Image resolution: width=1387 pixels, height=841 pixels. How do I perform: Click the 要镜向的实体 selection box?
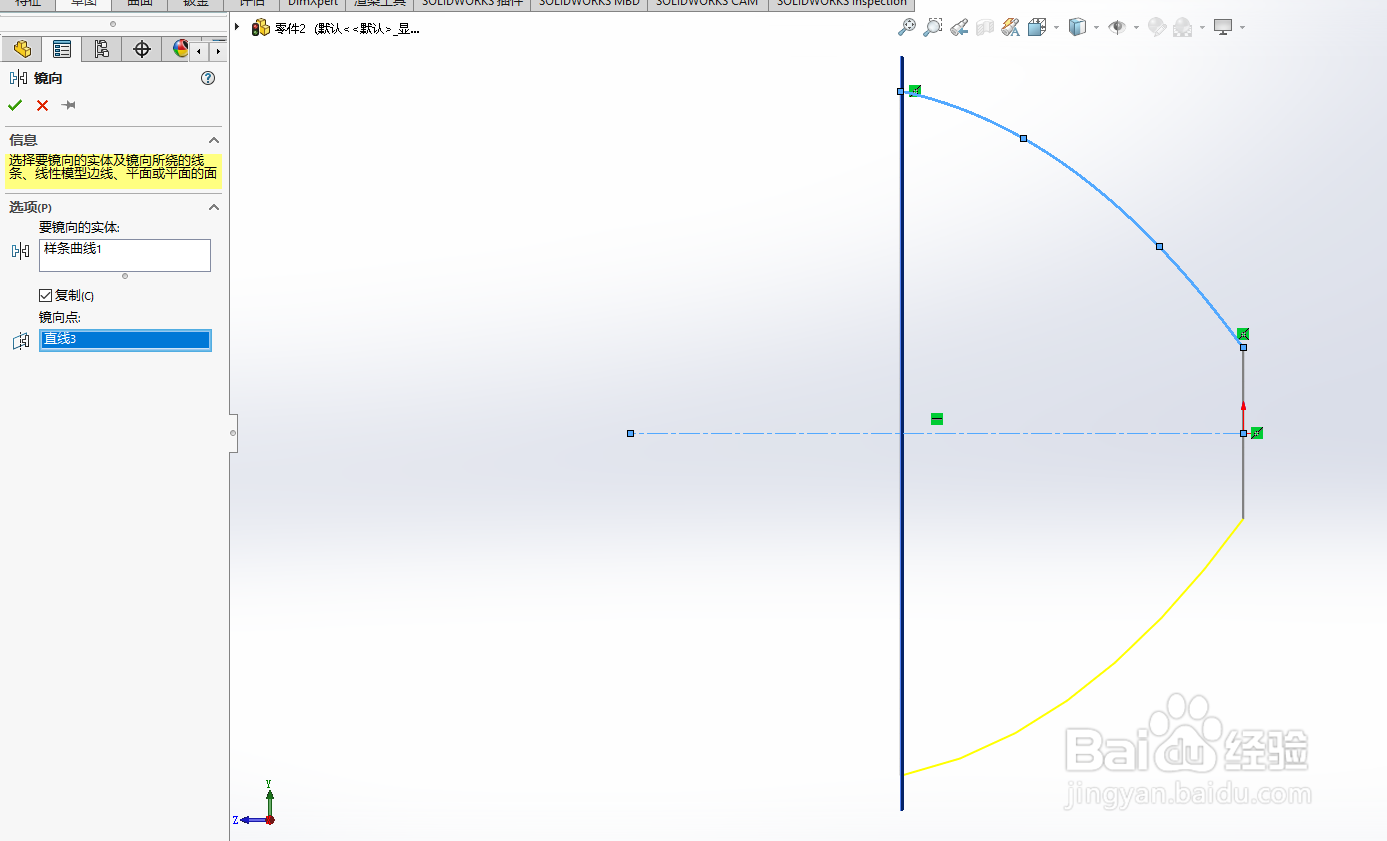pos(125,255)
